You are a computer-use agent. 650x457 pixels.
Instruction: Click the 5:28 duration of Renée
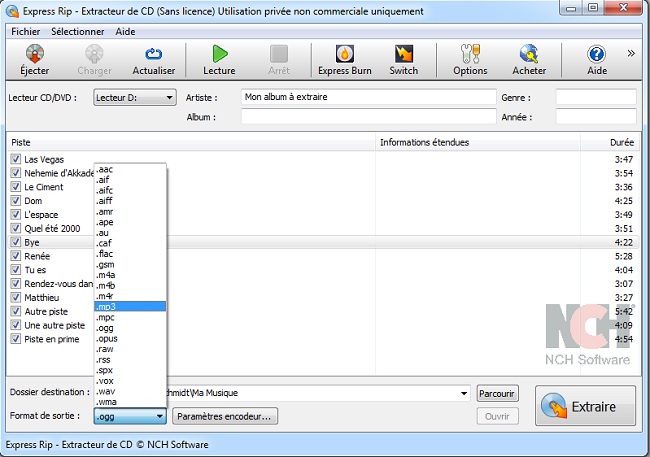coord(623,256)
